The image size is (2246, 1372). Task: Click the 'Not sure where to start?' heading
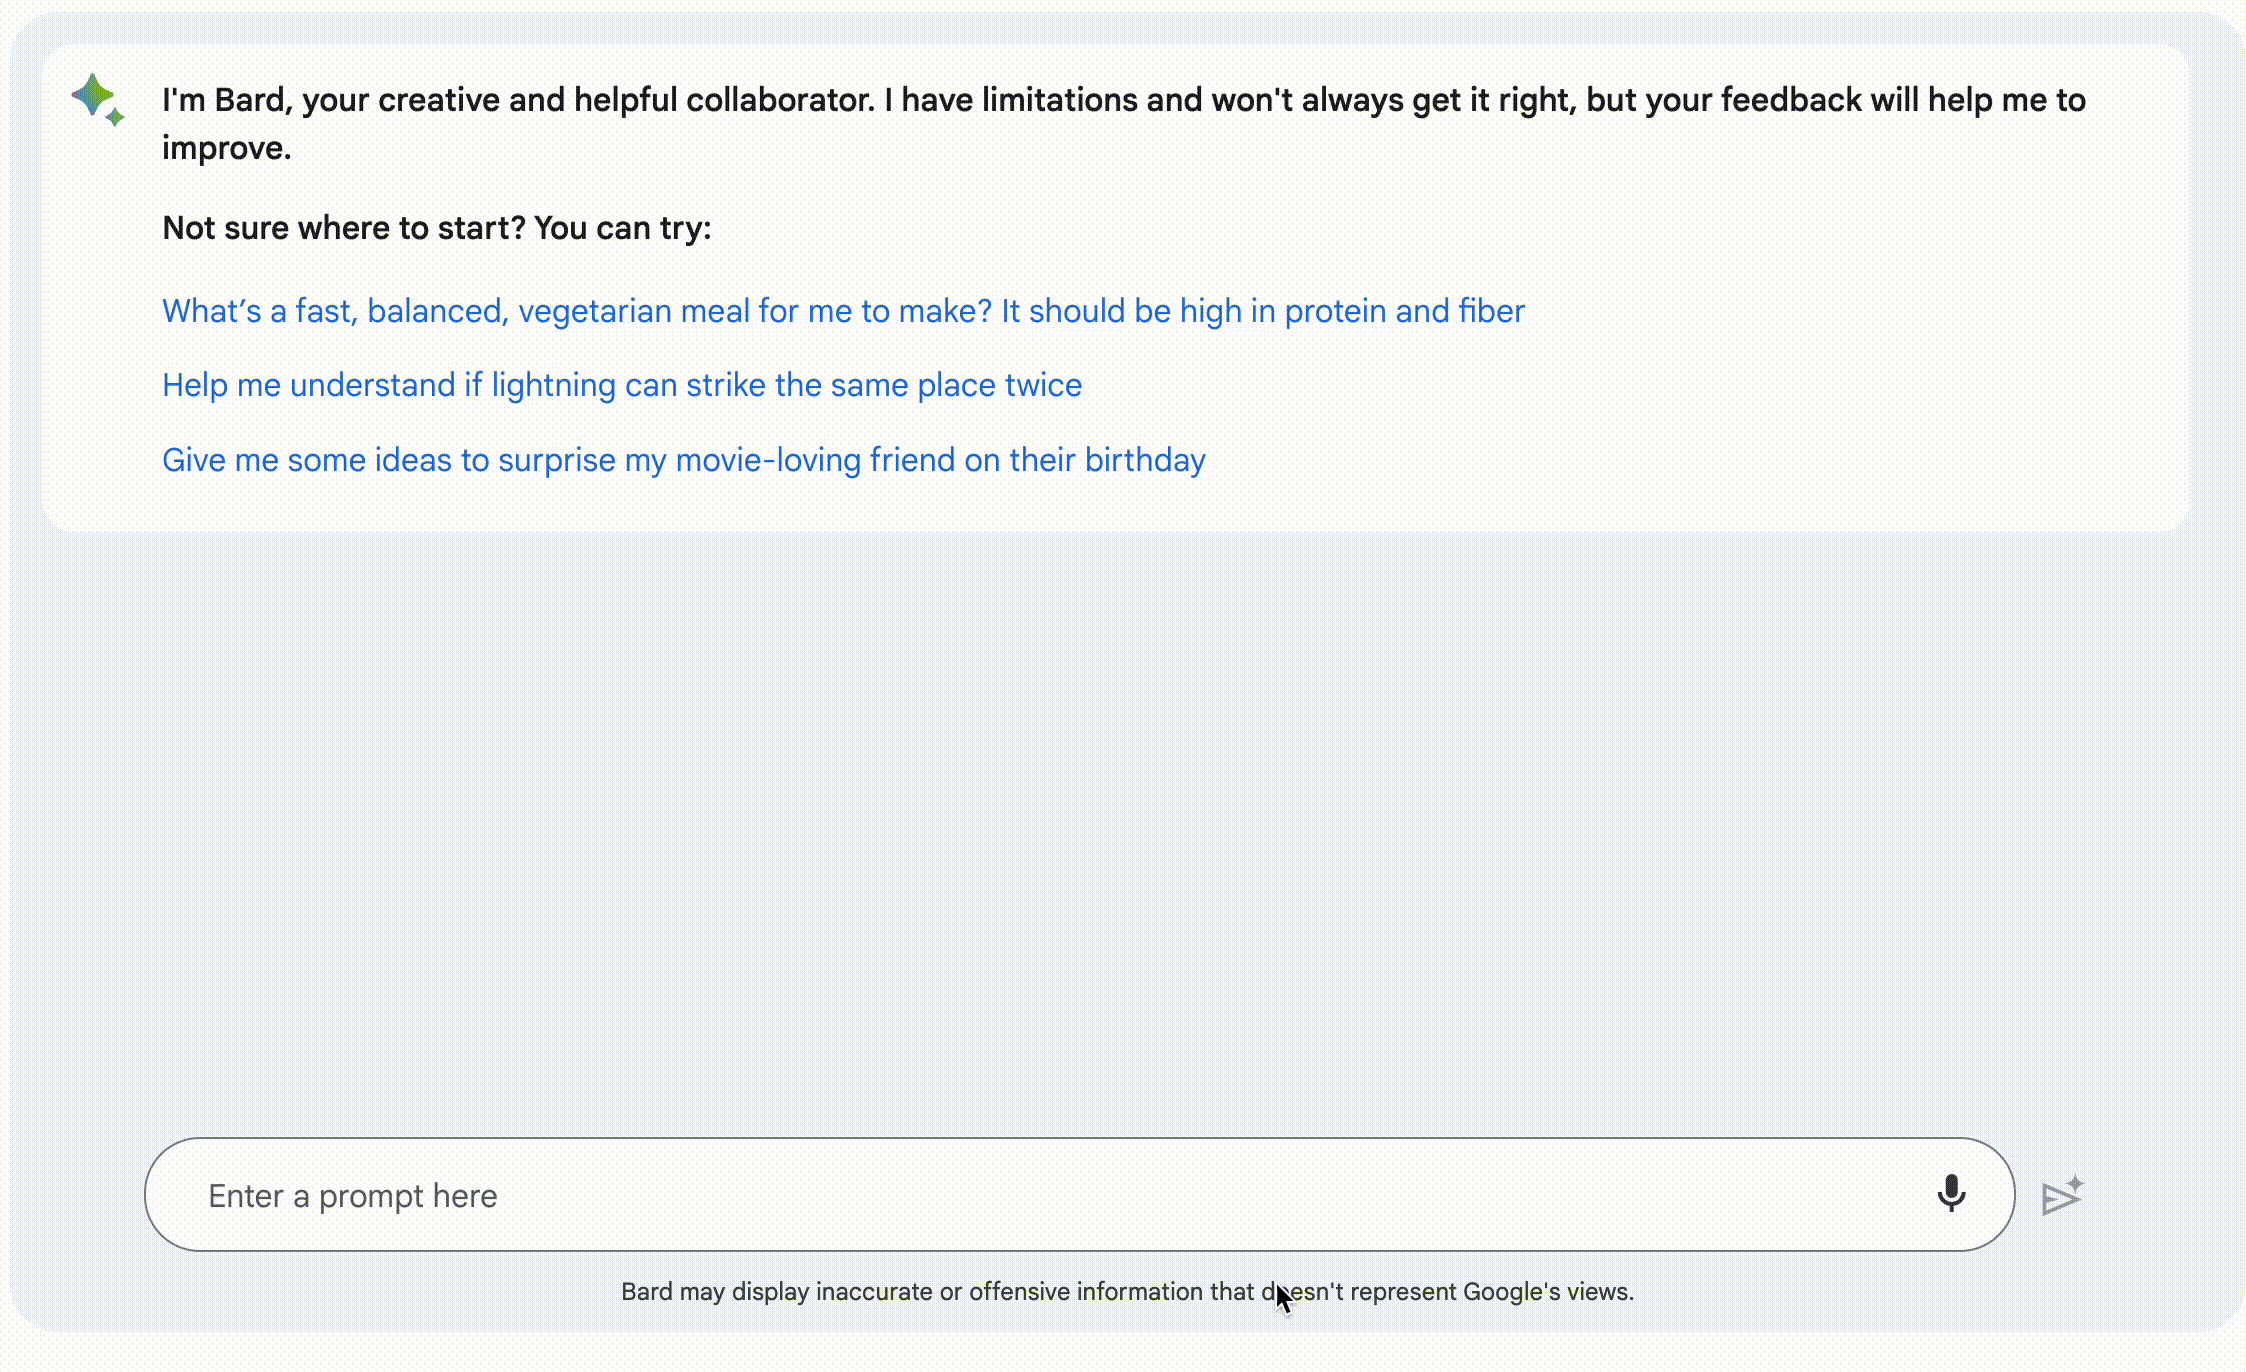(x=343, y=228)
